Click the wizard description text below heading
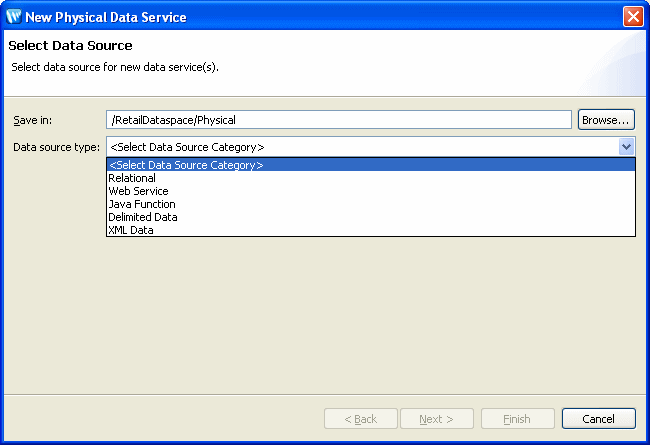The width and height of the screenshot is (650, 445). (114, 67)
